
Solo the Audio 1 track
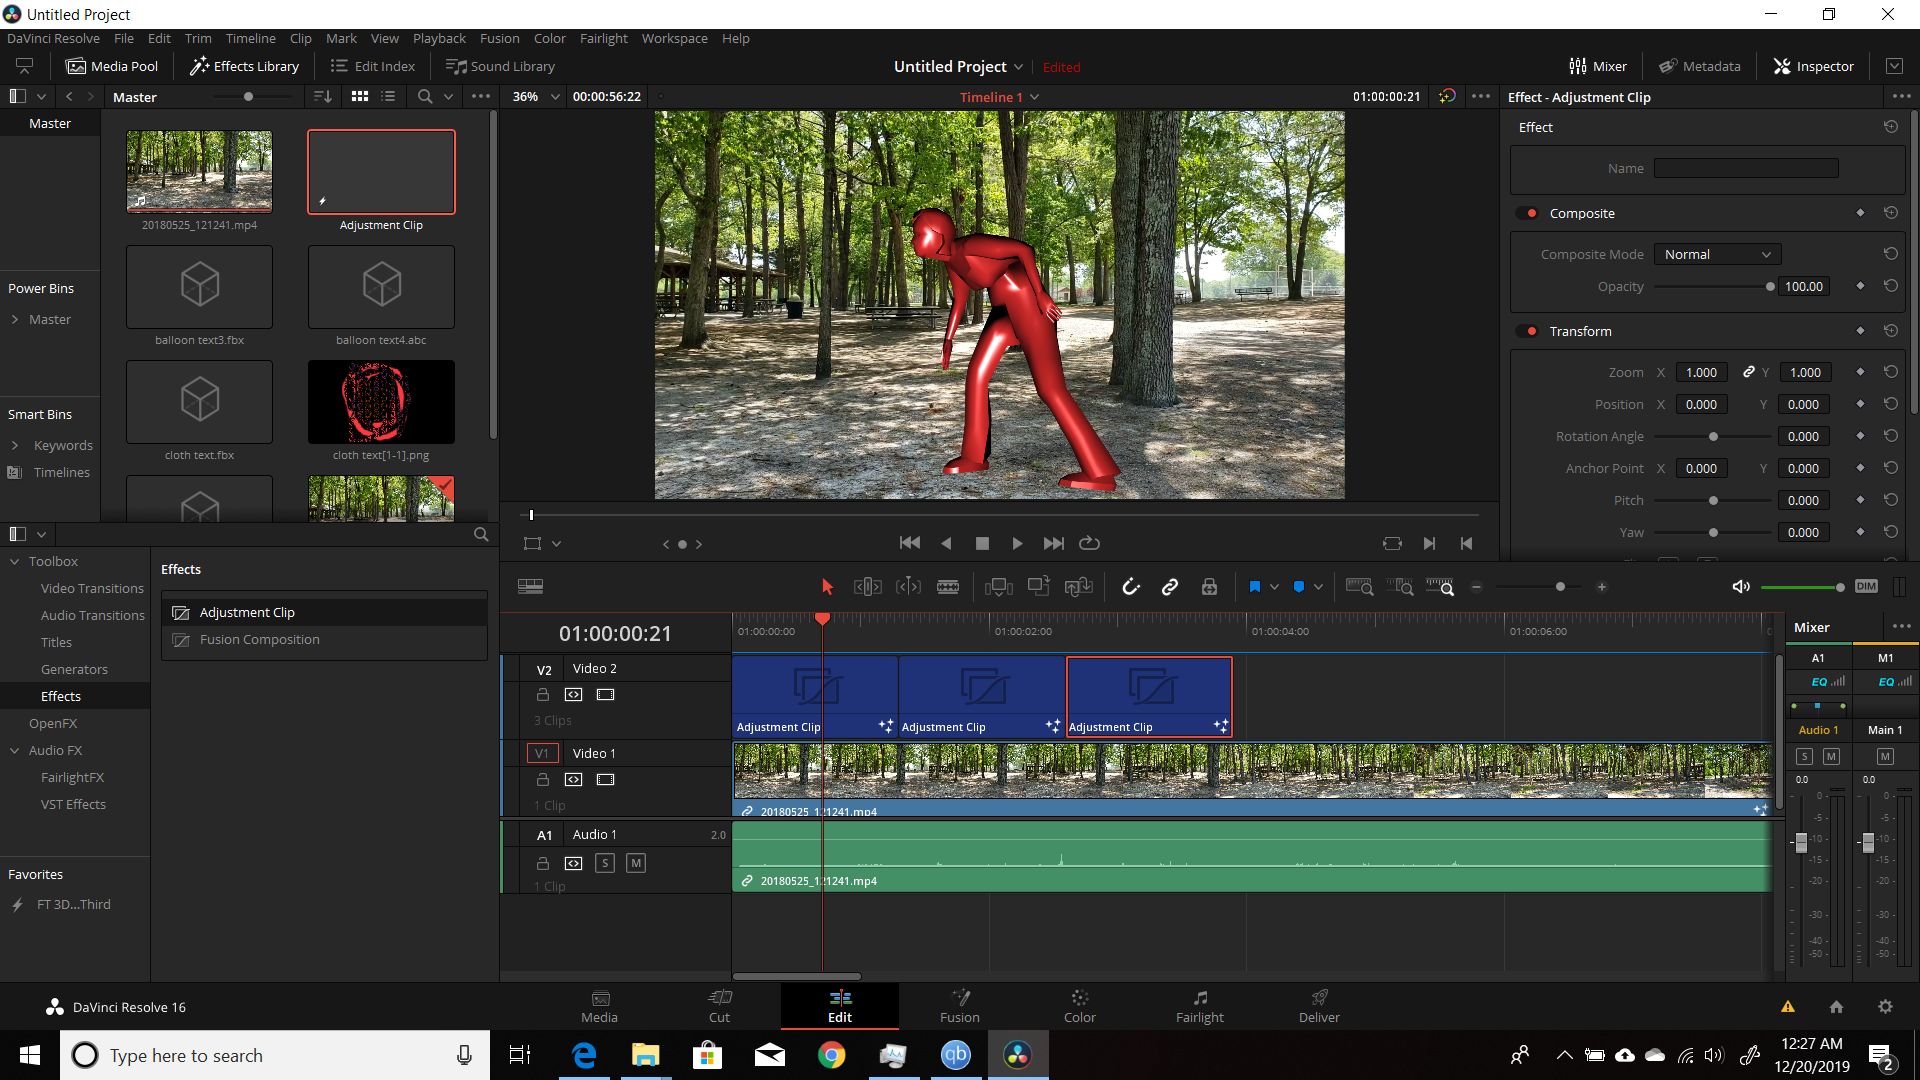click(604, 863)
